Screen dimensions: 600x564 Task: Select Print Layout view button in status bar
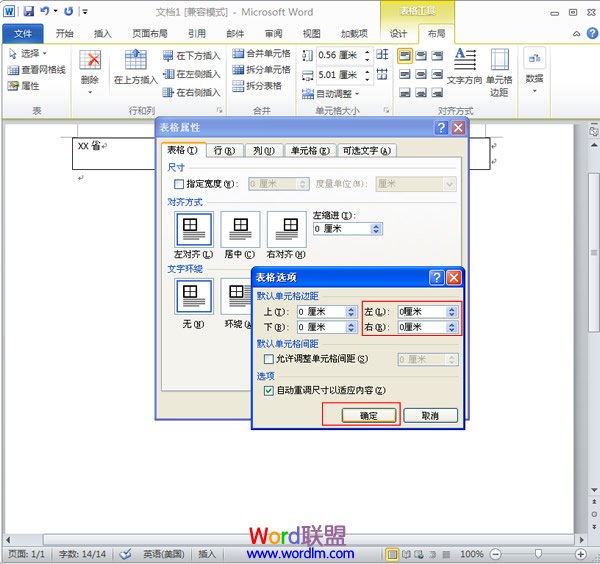(391, 554)
